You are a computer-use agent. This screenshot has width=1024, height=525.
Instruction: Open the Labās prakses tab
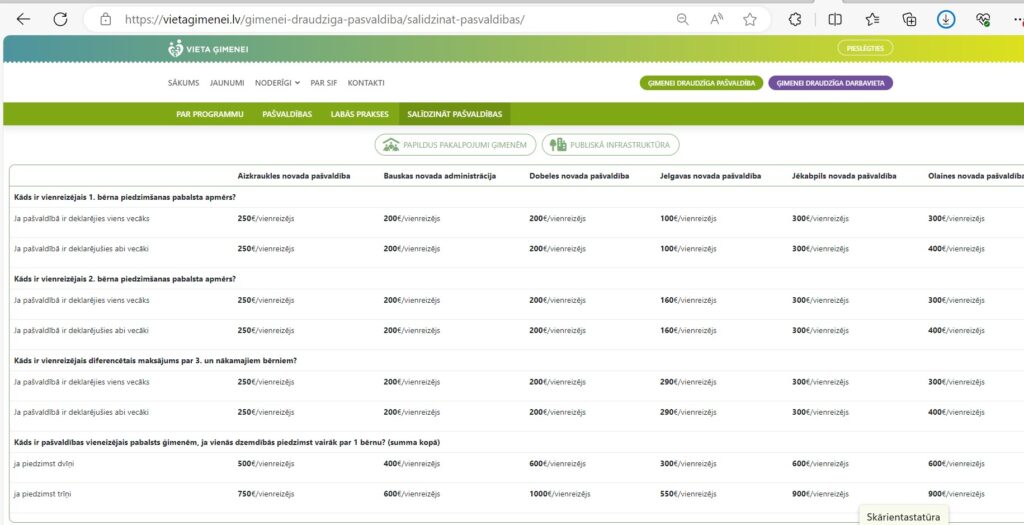pyautogui.click(x=359, y=114)
